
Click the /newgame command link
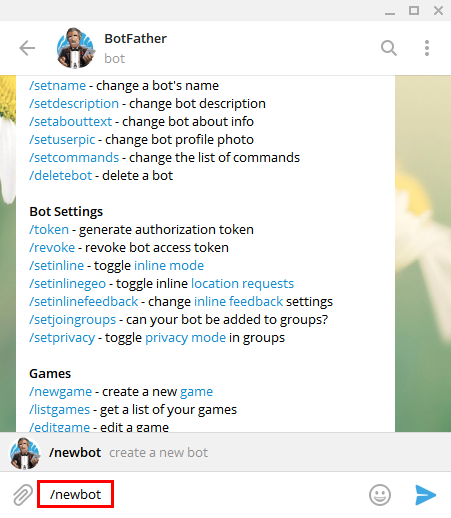[x=60, y=392]
